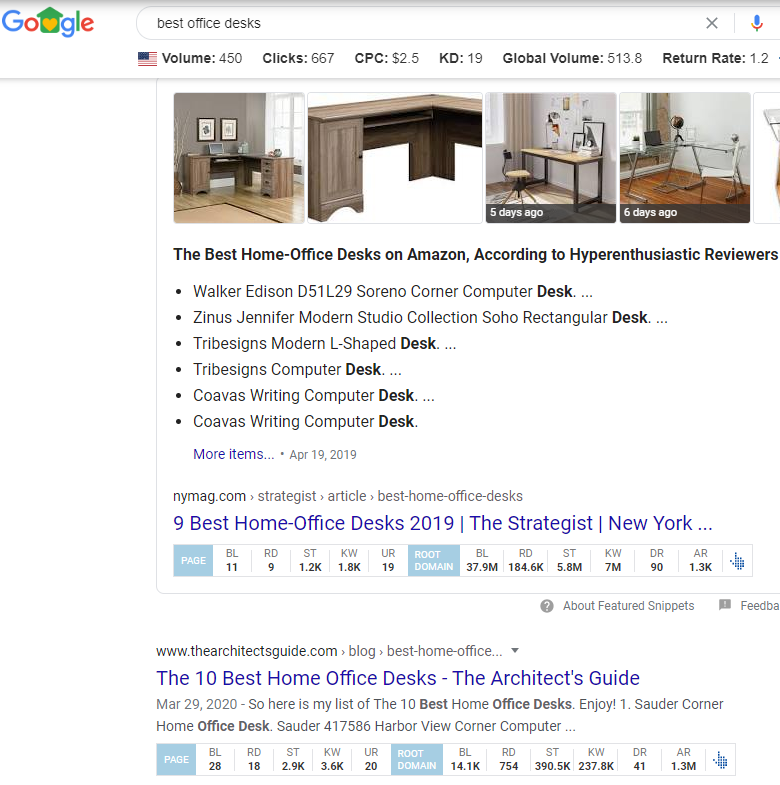Image resolution: width=780 pixels, height=785 pixels.
Task: Open '9 Best Home-Office Desks 2019' result
Action: (443, 523)
